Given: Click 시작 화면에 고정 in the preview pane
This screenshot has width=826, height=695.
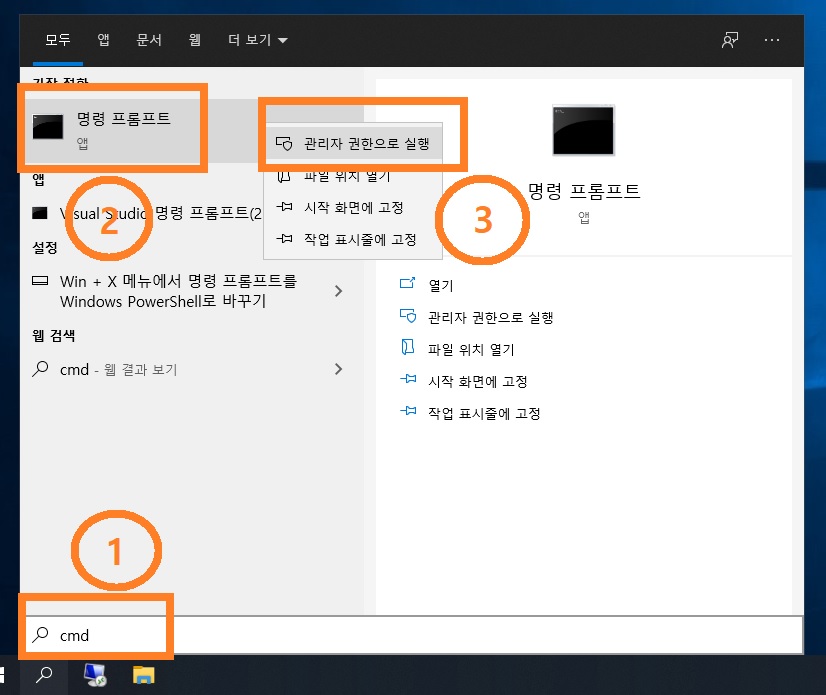Looking at the screenshot, I should point(478,381).
